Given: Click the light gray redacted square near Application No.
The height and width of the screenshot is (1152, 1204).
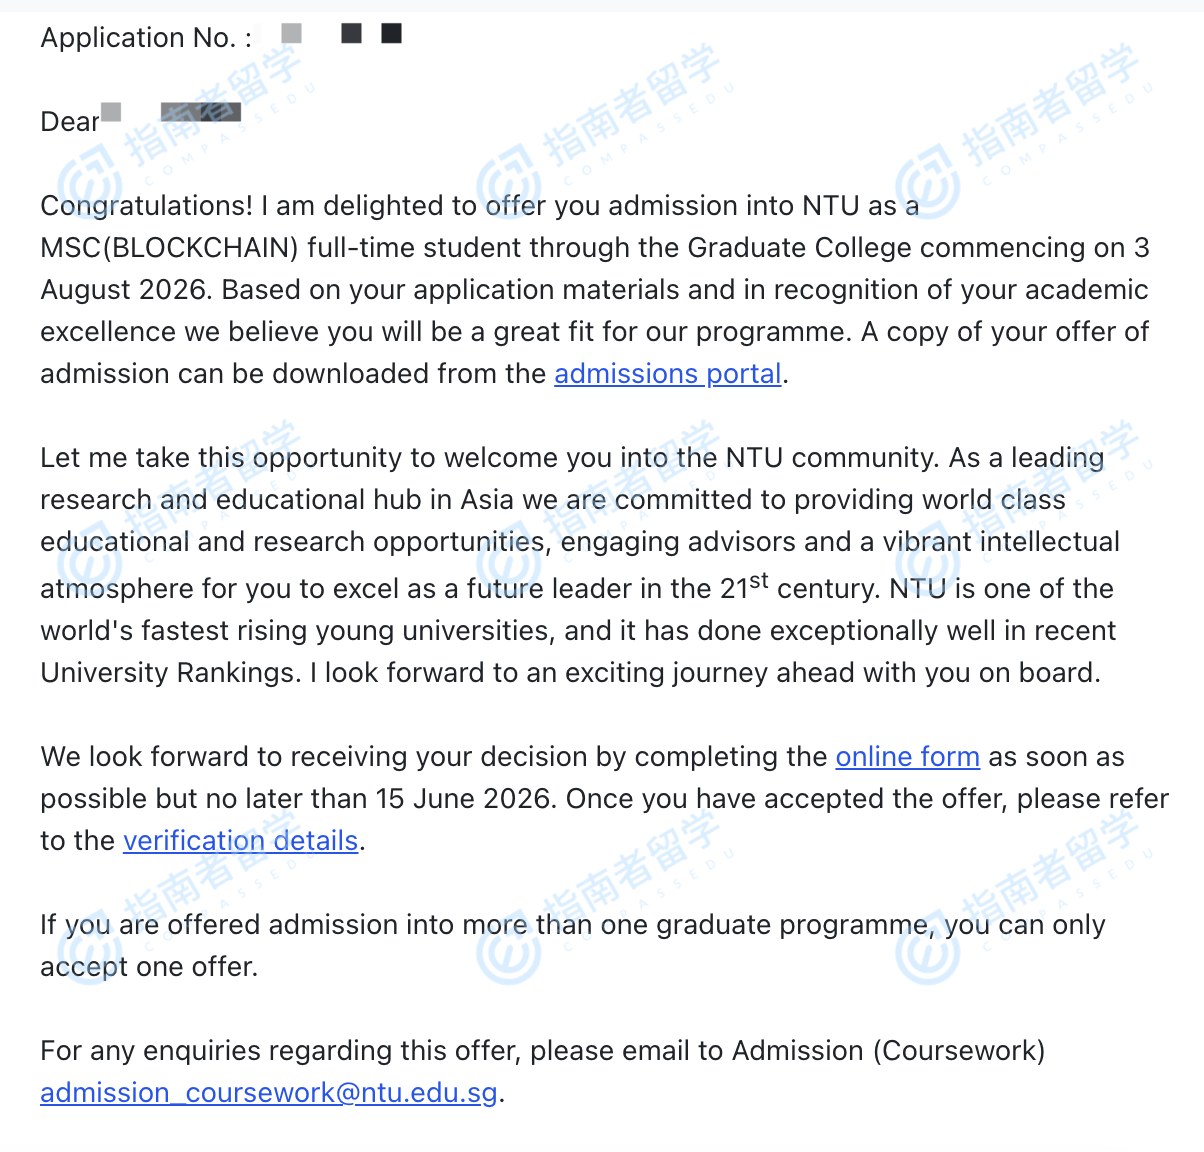Looking at the screenshot, I should (x=291, y=34).
